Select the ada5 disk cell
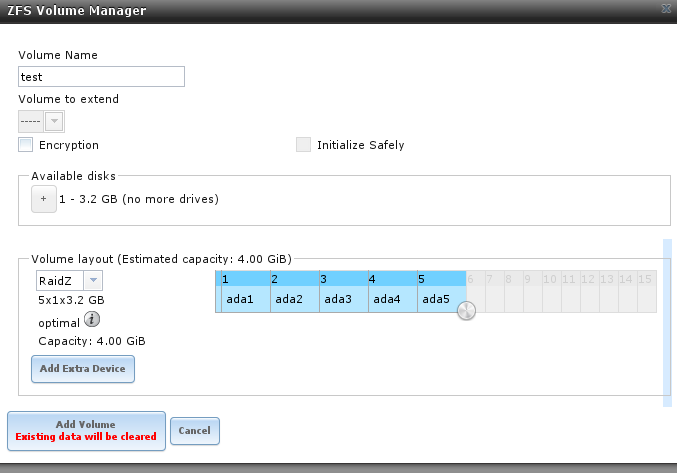The width and height of the screenshot is (677, 473). (x=442, y=299)
